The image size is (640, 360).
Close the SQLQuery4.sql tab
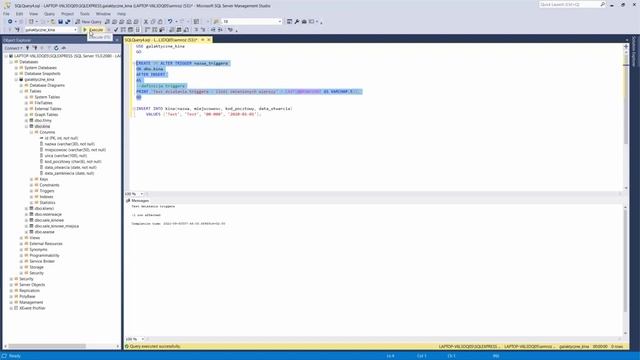click(209, 40)
